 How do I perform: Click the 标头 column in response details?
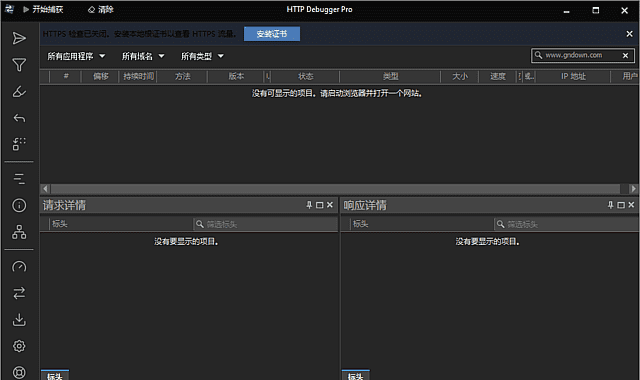click(x=422, y=224)
